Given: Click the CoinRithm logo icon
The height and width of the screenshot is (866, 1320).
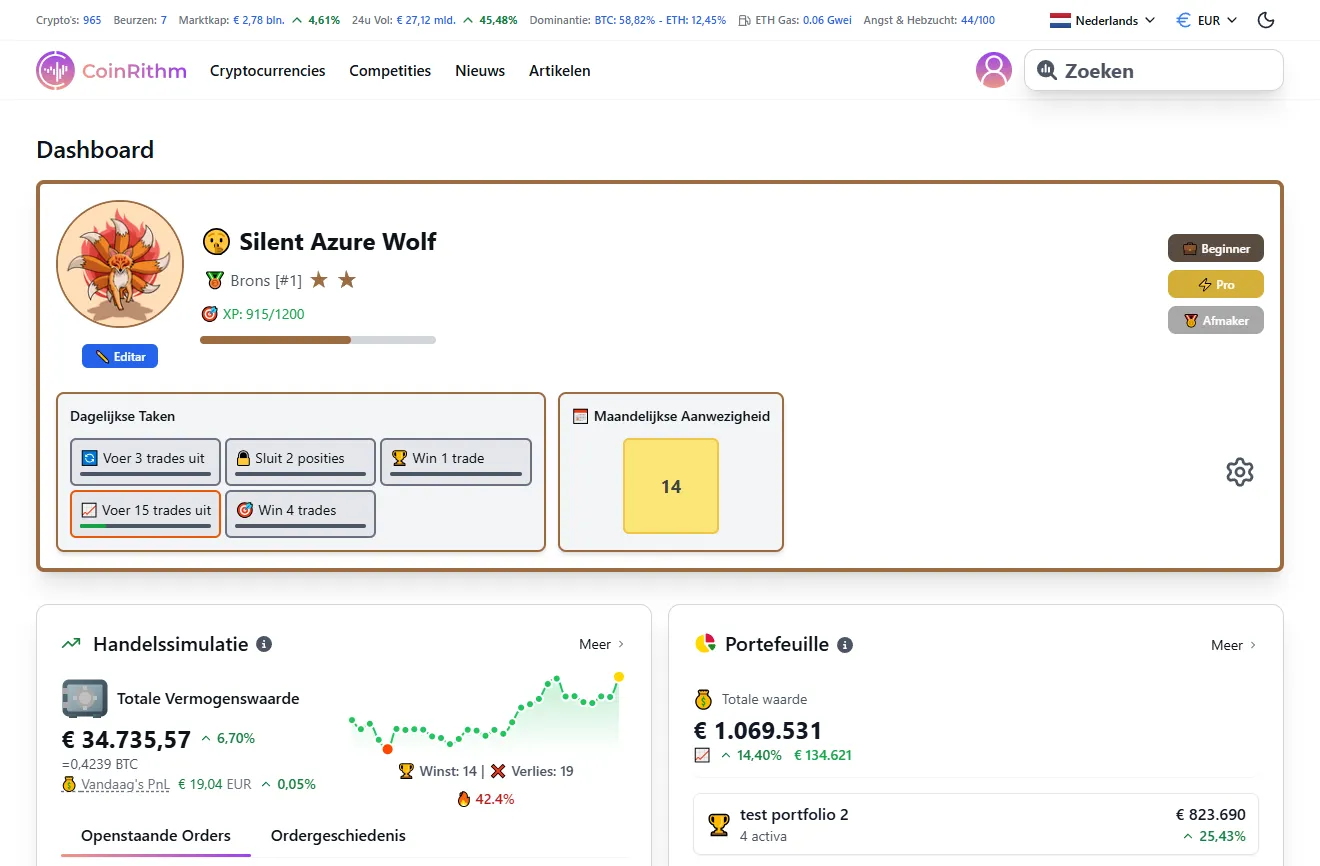Looking at the screenshot, I should pyautogui.click(x=55, y=70).
